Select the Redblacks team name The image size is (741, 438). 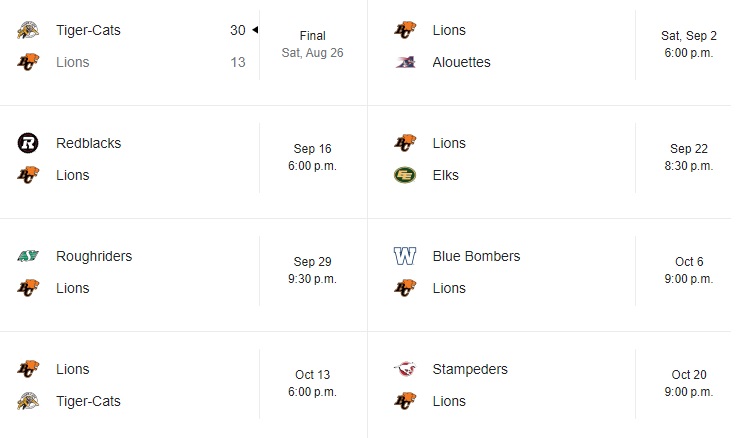[89, 143]
